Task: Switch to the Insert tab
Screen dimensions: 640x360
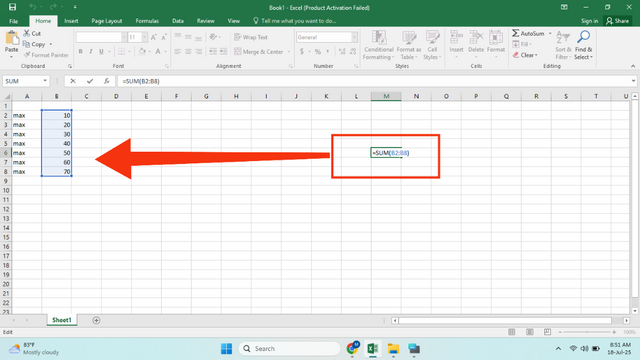Action: pyautogui.click(x=71, y=21)
